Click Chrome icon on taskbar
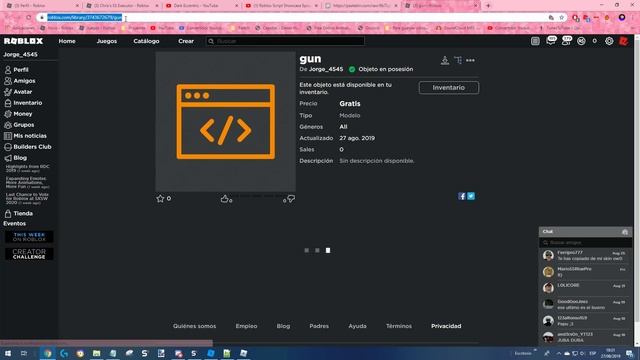Image resolution: width=640 pixels, height=360 pixels. [x=48, y=353]
